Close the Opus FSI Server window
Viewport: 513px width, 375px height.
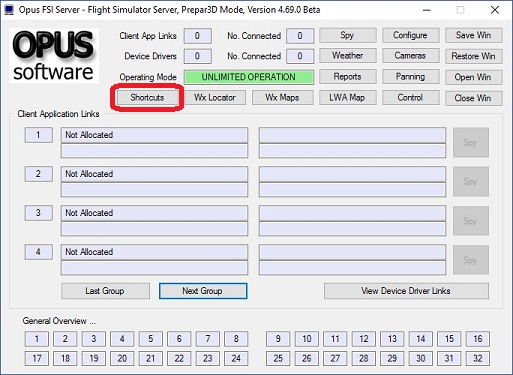(x=495, y=10)
